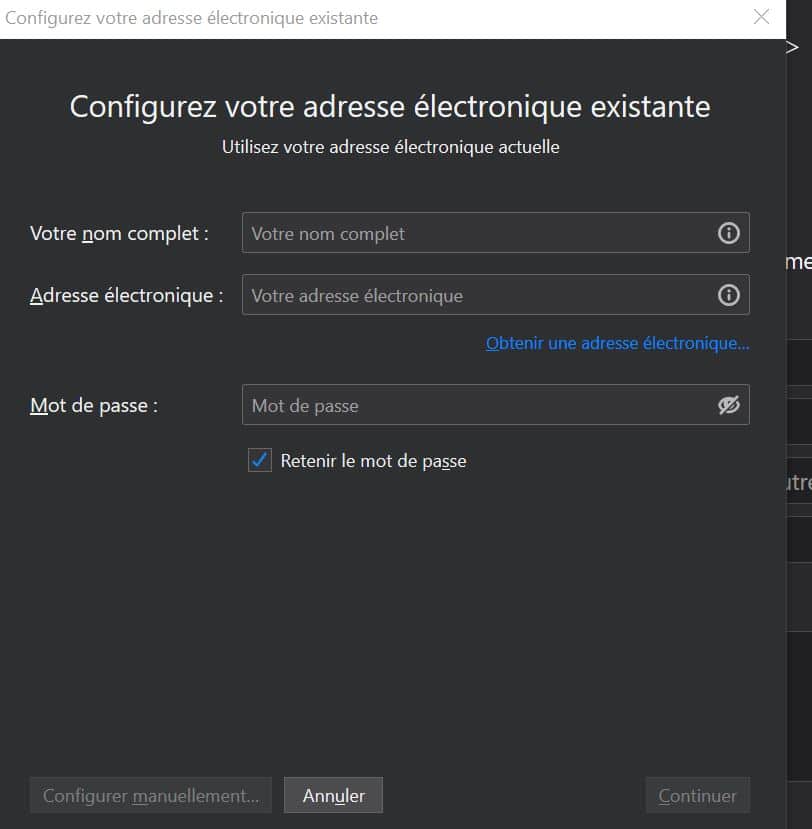Click the chevron arrow right of the dialog
Viewport: 812px width, 829px height.
[x=792, y=47]
